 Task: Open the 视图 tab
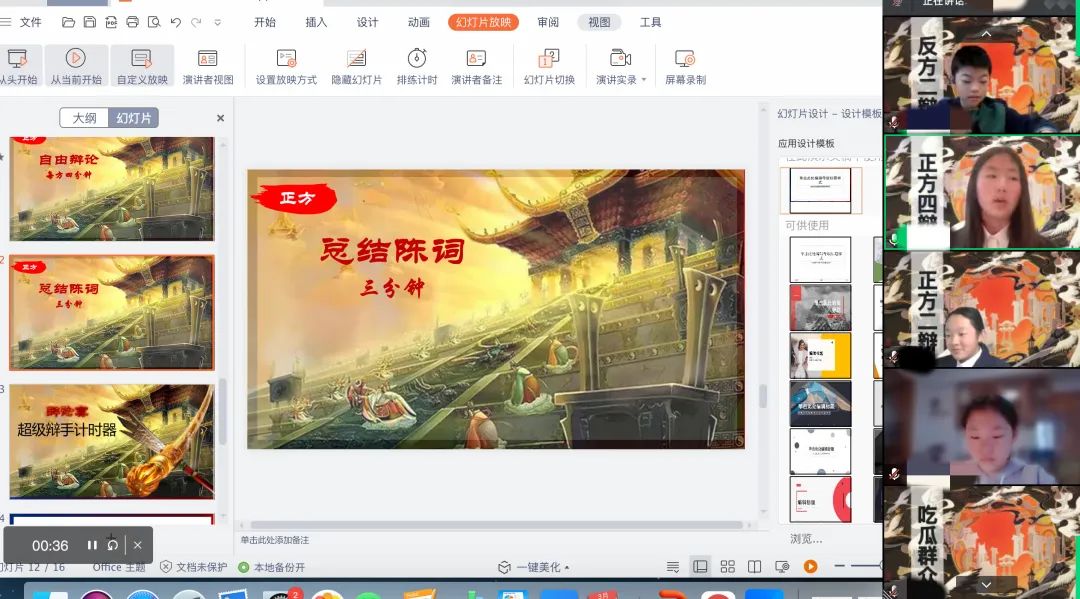click(599, 22)
